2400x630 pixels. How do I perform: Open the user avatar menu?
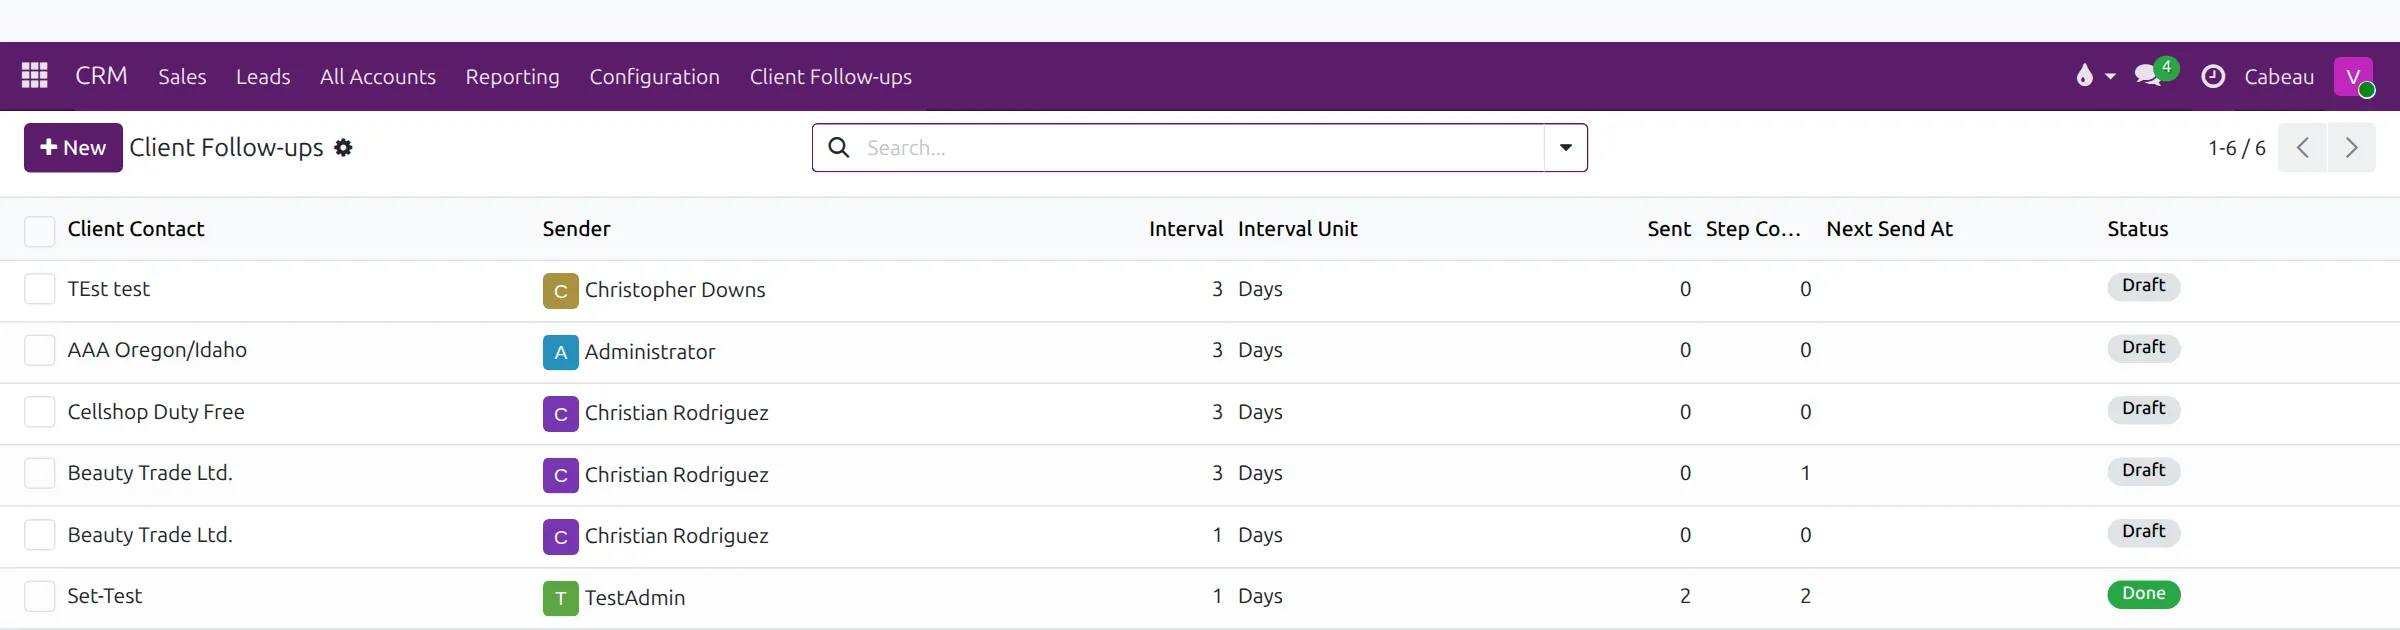coord(2354,76)
